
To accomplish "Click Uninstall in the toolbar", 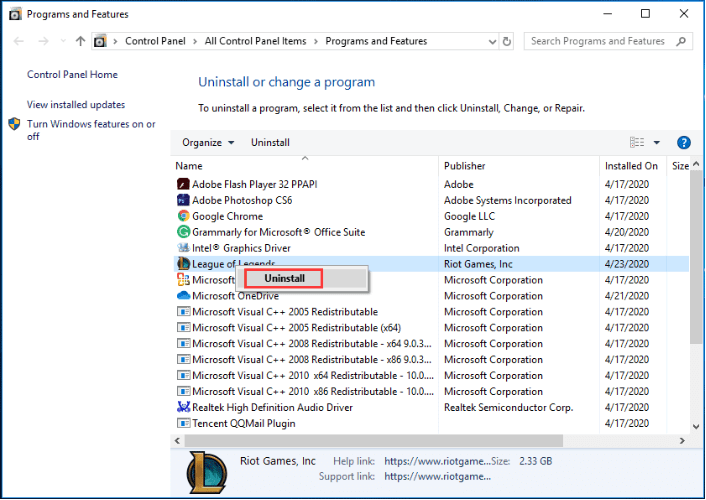I will [x=270, y=142].
